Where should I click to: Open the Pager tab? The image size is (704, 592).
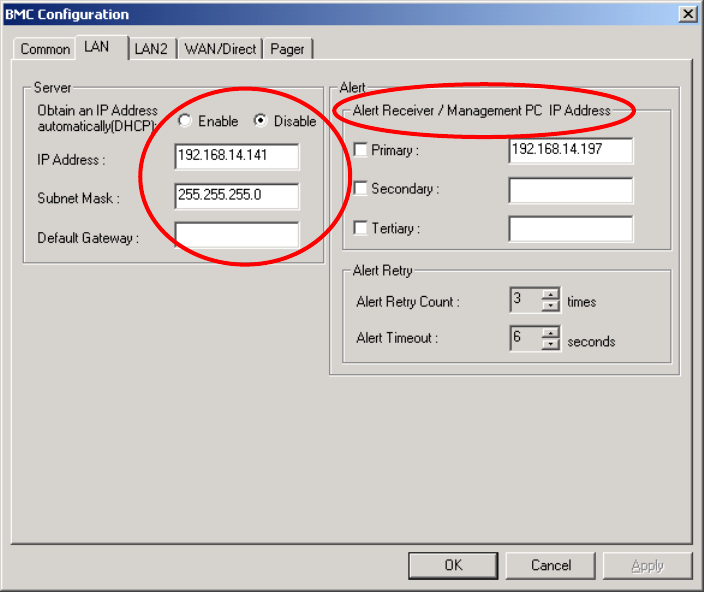[x=287, y=49]
